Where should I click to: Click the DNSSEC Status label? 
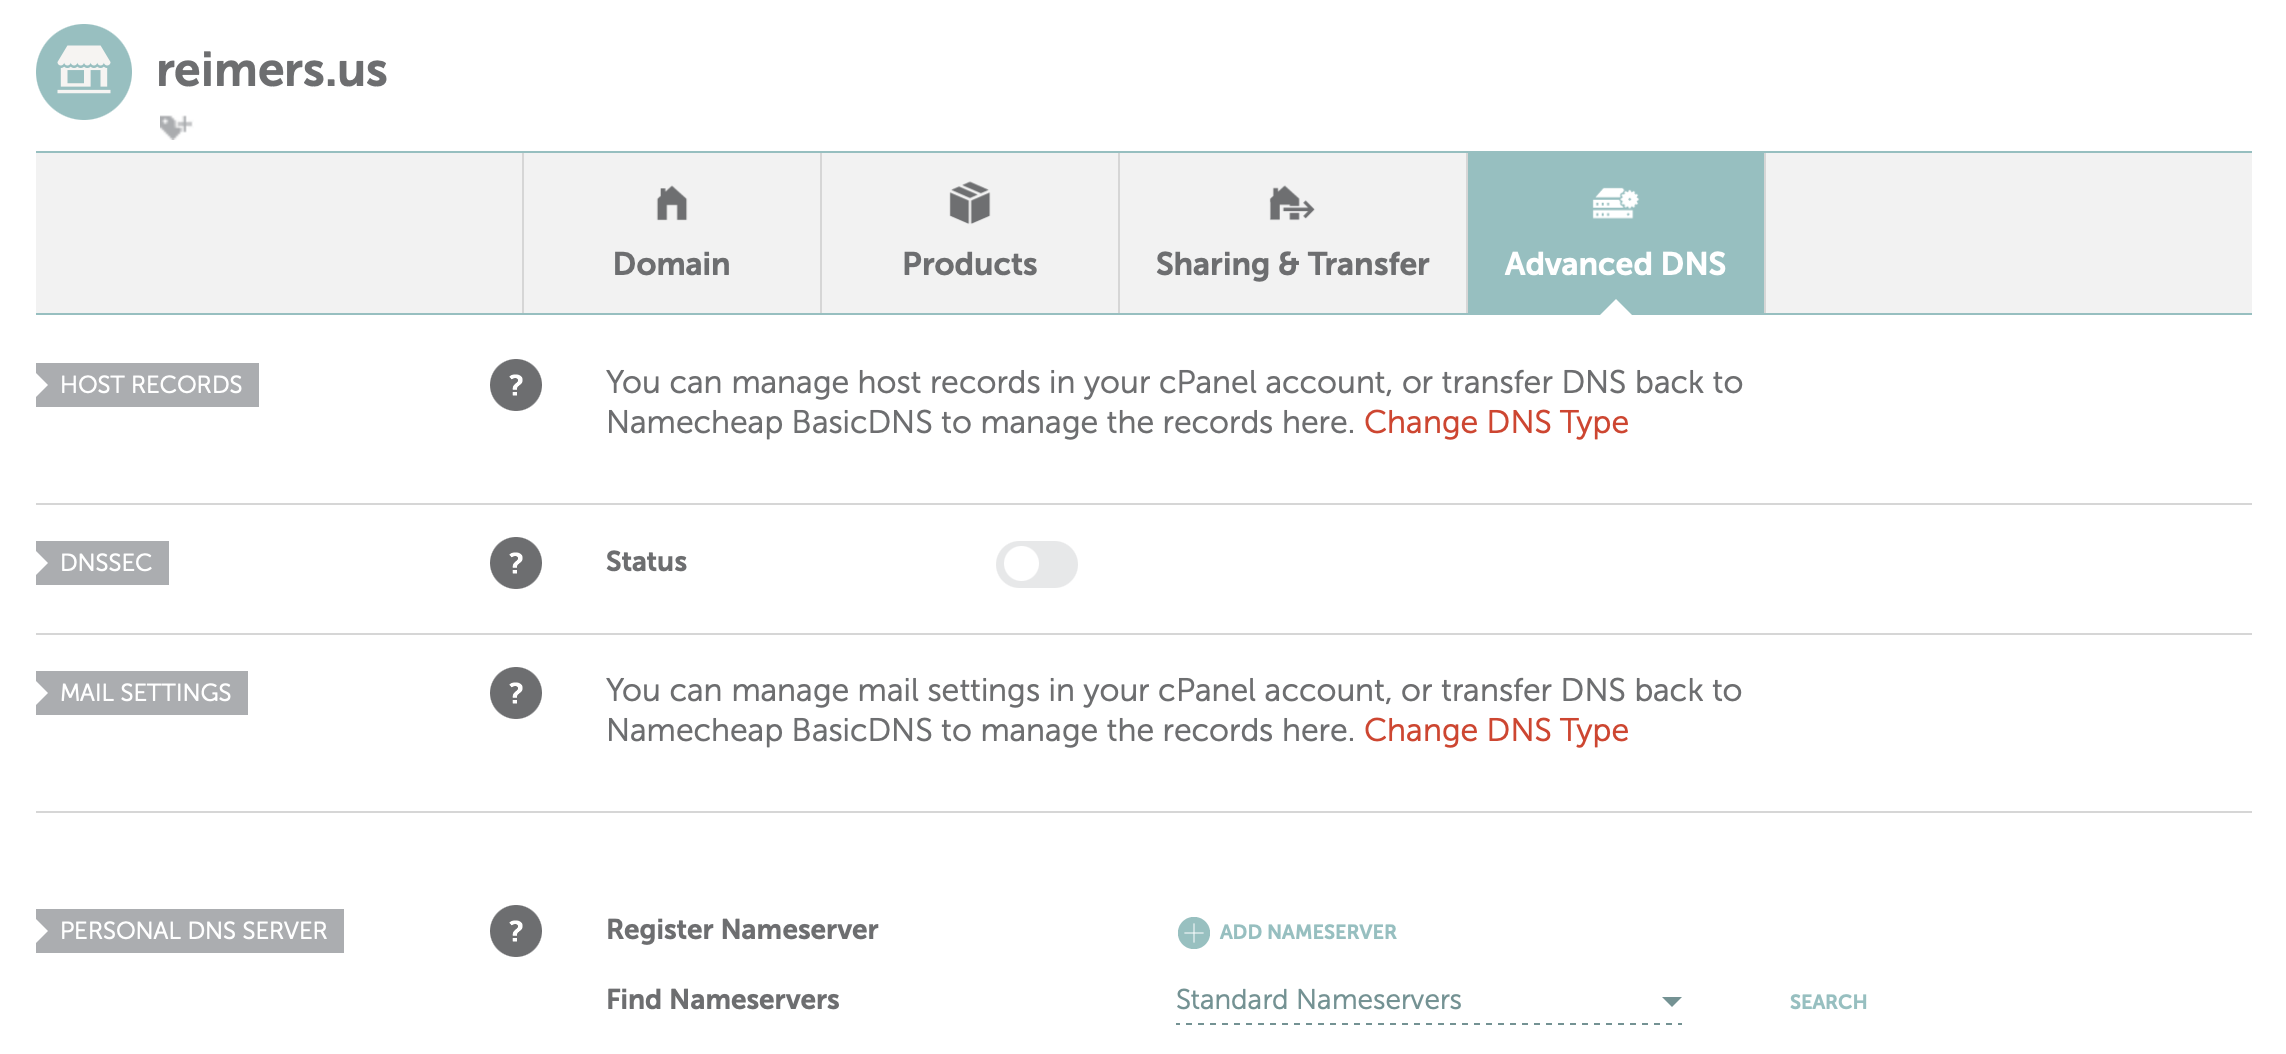646,562
